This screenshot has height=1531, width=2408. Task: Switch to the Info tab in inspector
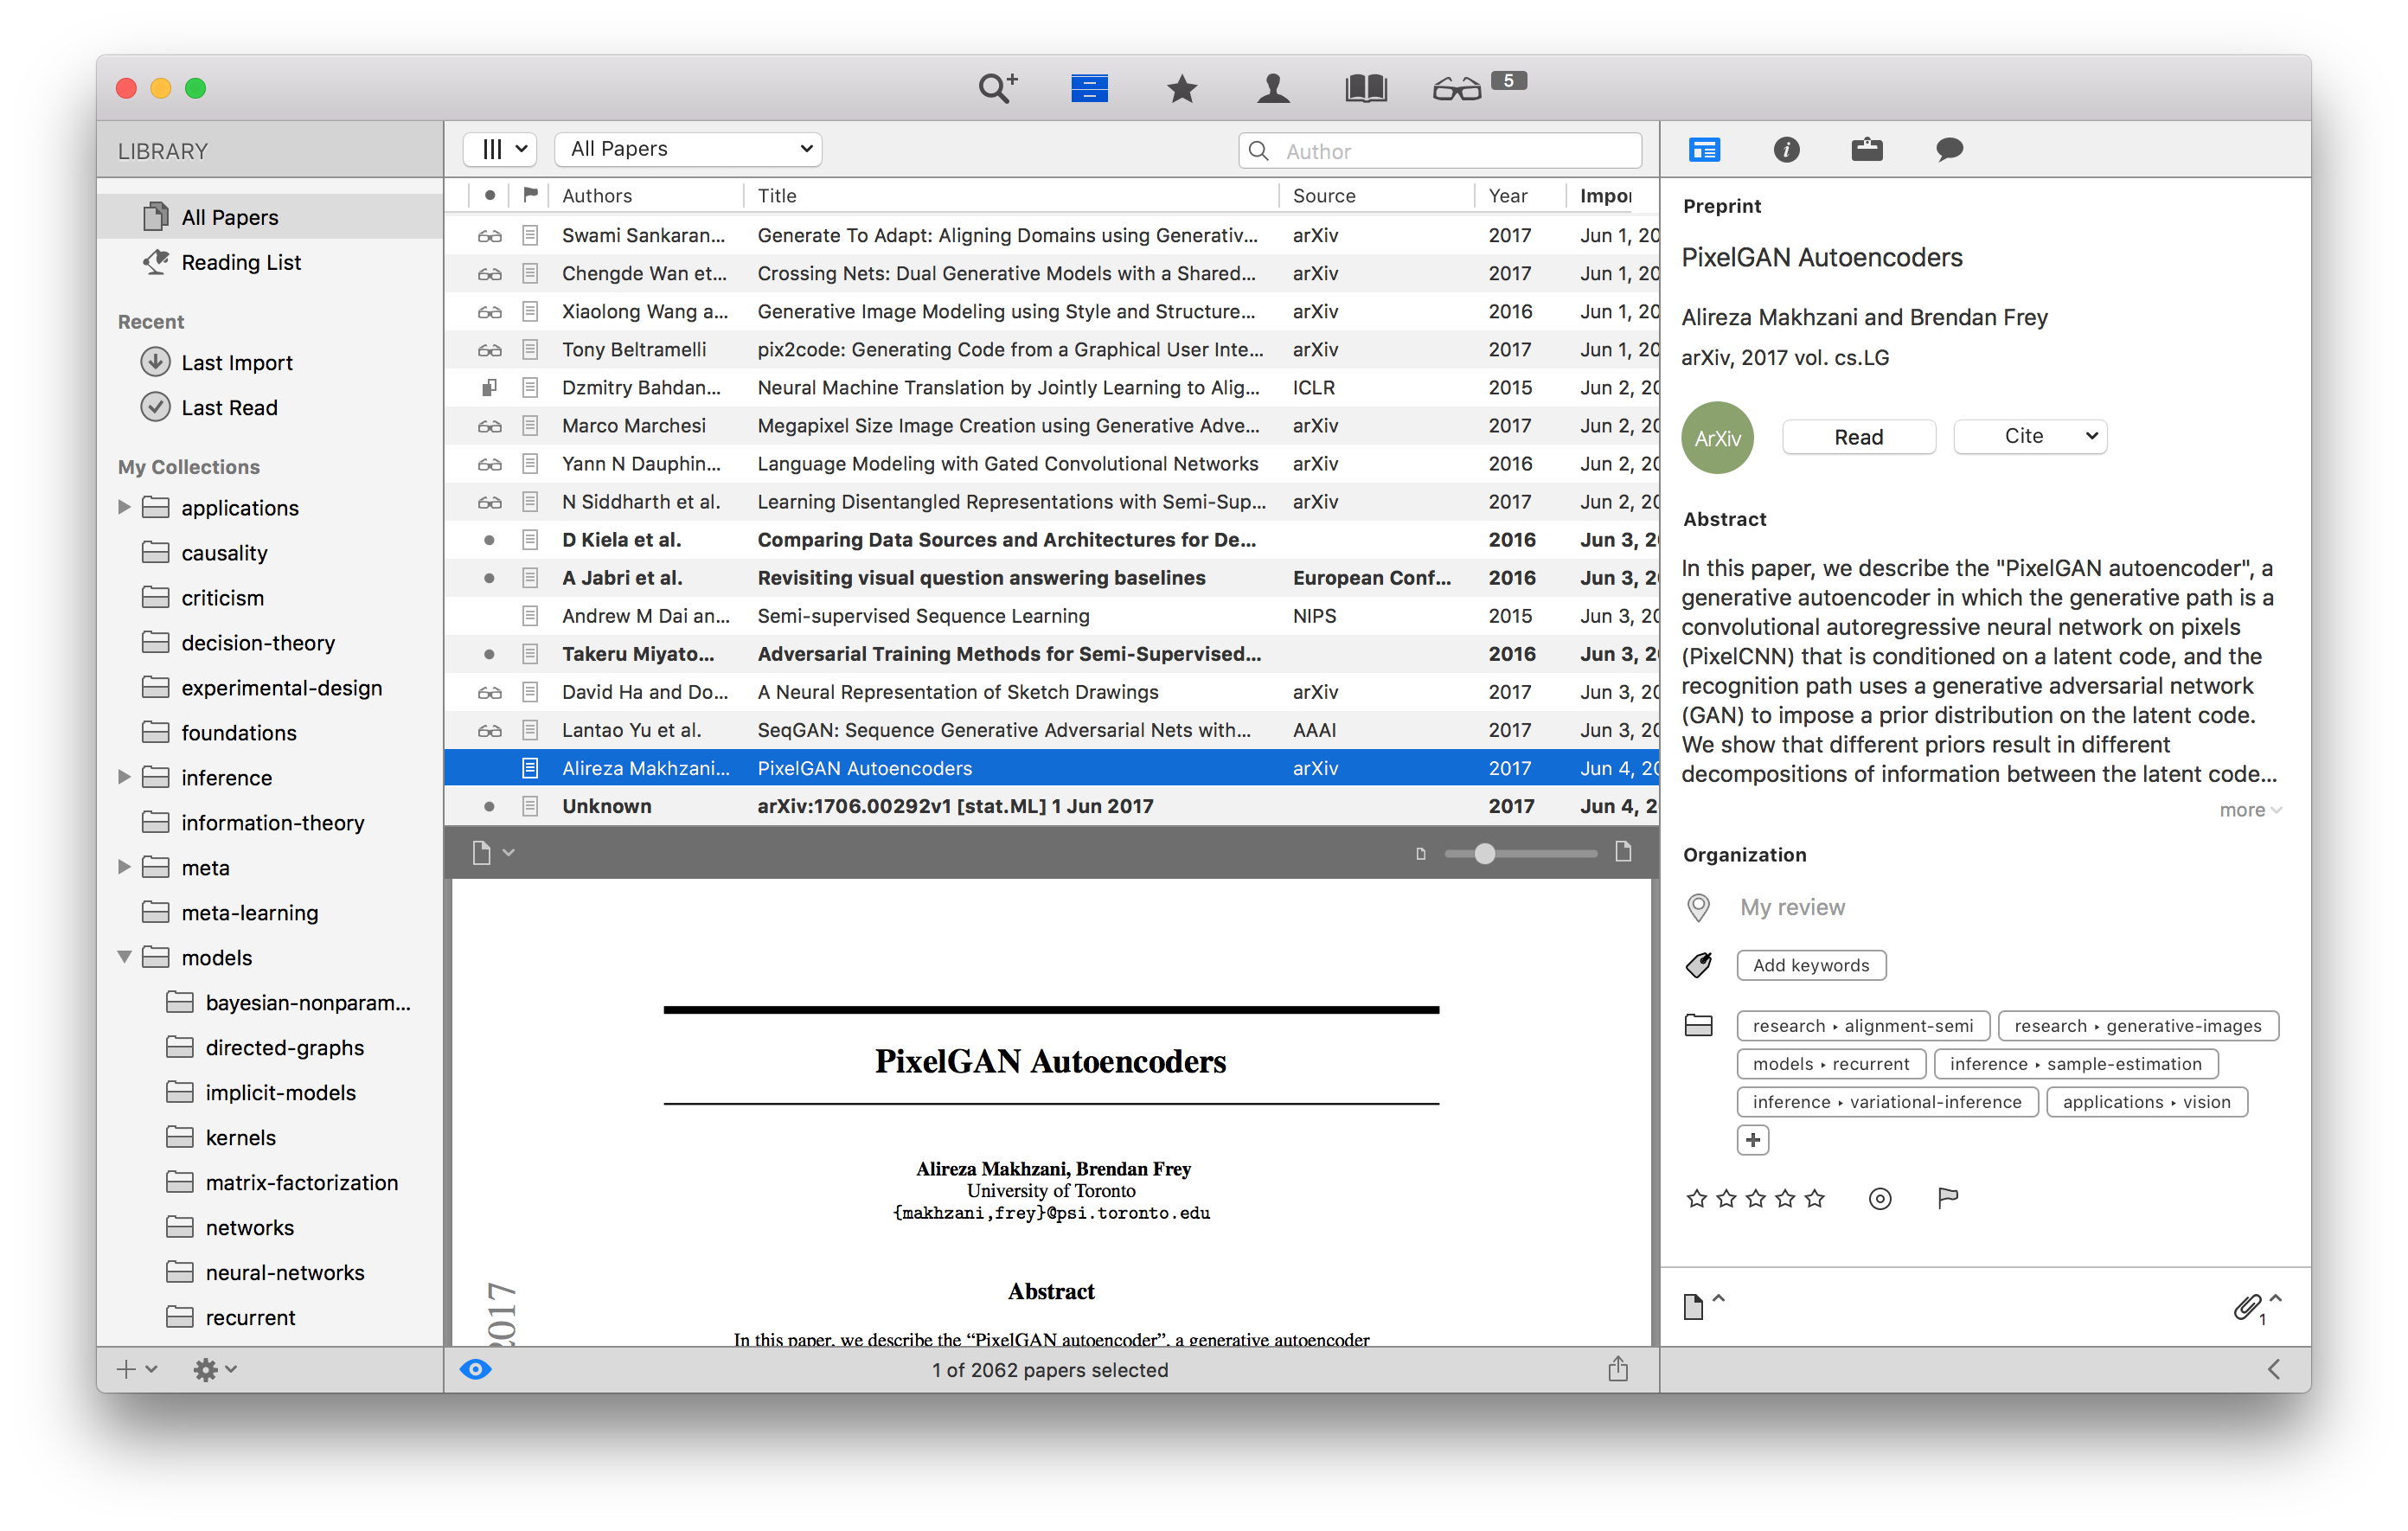1786,150
